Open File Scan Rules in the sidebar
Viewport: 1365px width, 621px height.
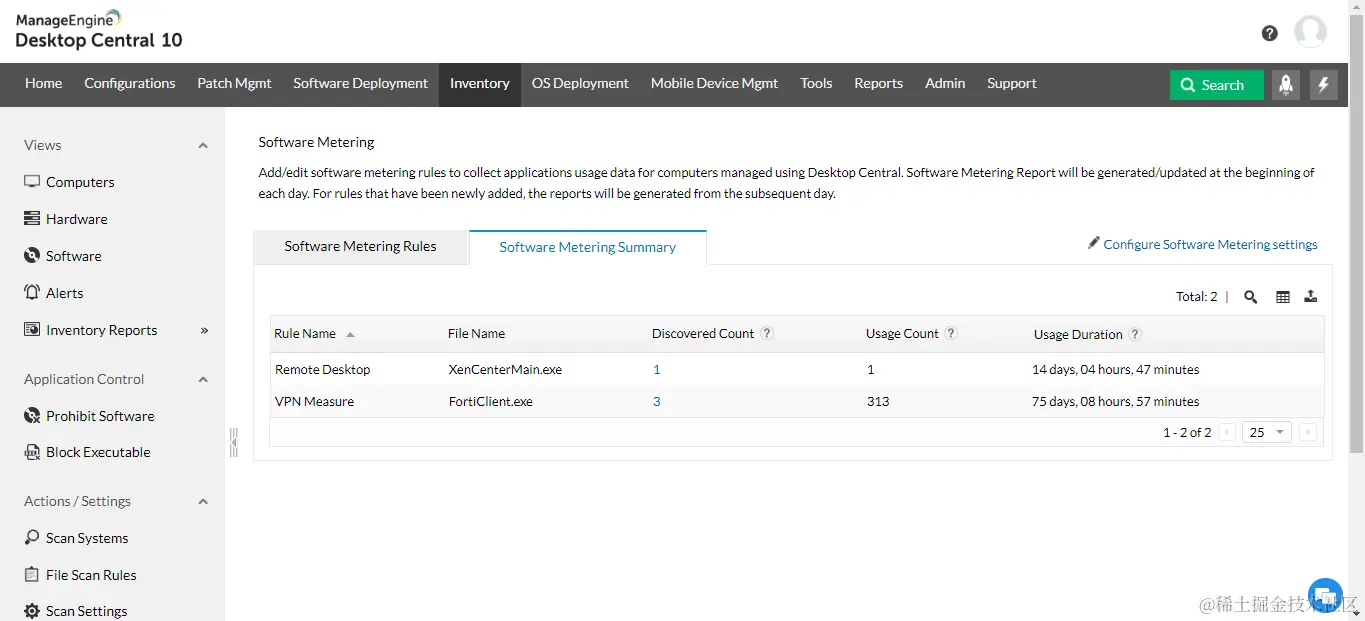click(91, 574)
